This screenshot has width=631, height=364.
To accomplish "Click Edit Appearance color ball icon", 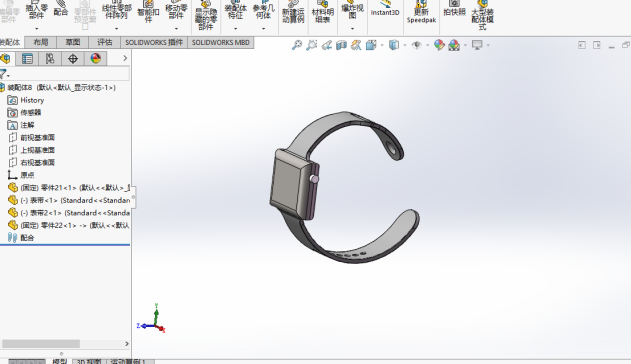I will point(439,45).
